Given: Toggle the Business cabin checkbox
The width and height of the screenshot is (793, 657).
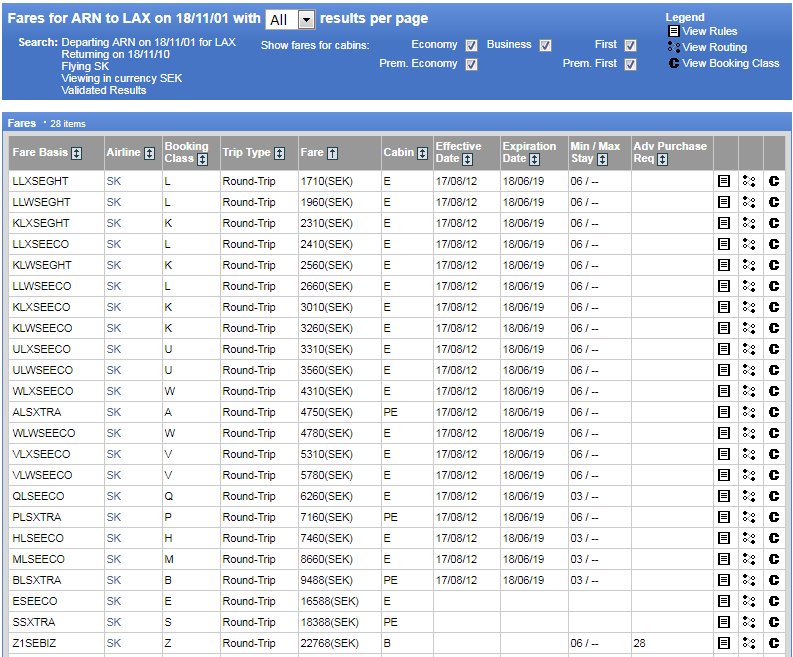Looking at the screenshot, I should 545,45.
